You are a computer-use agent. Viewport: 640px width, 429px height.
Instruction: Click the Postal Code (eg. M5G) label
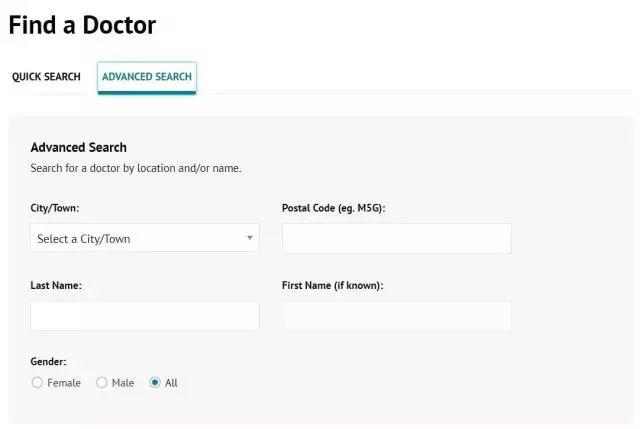click(334, 208)
